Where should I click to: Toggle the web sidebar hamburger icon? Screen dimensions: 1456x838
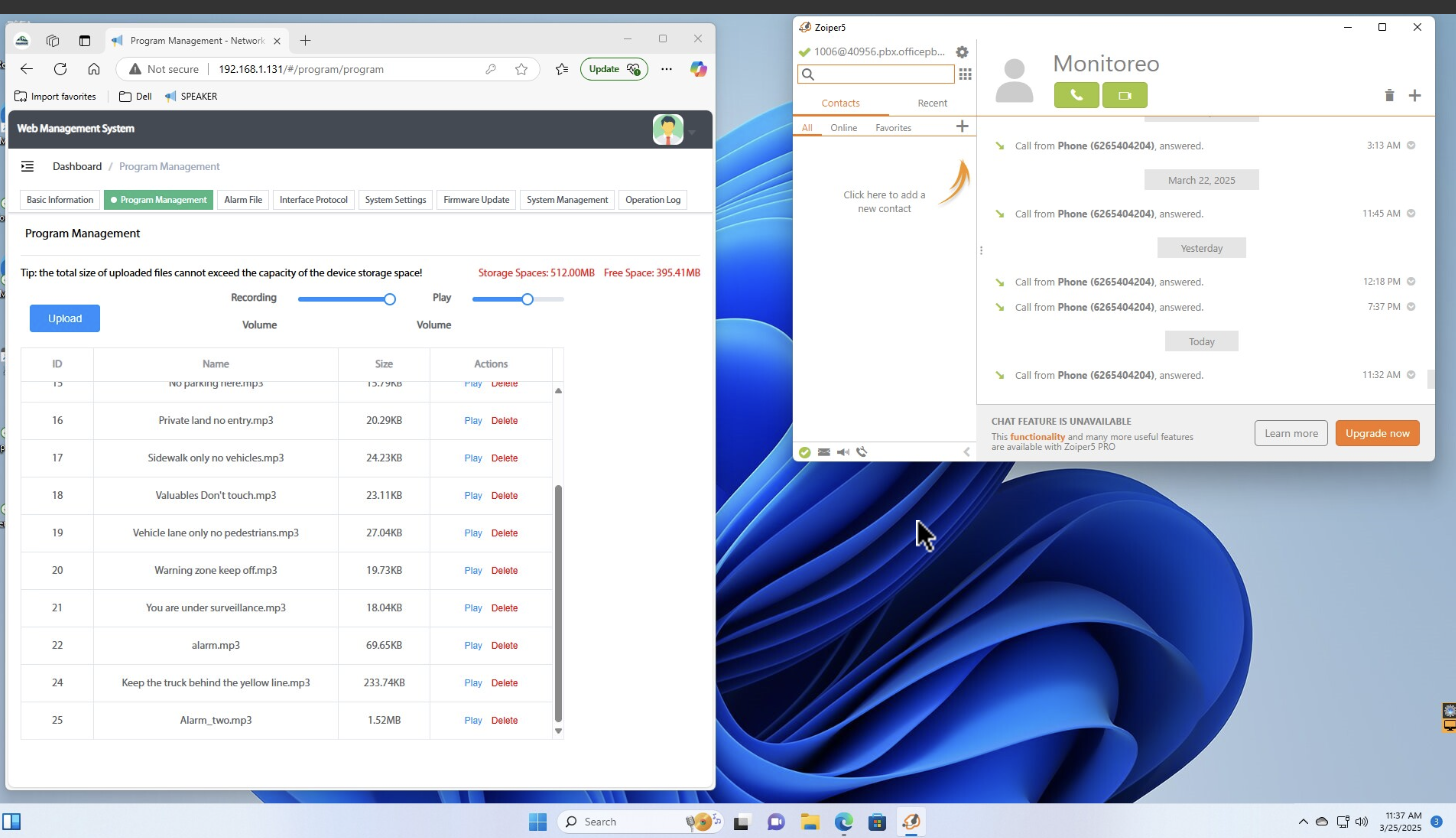[27, 167]
